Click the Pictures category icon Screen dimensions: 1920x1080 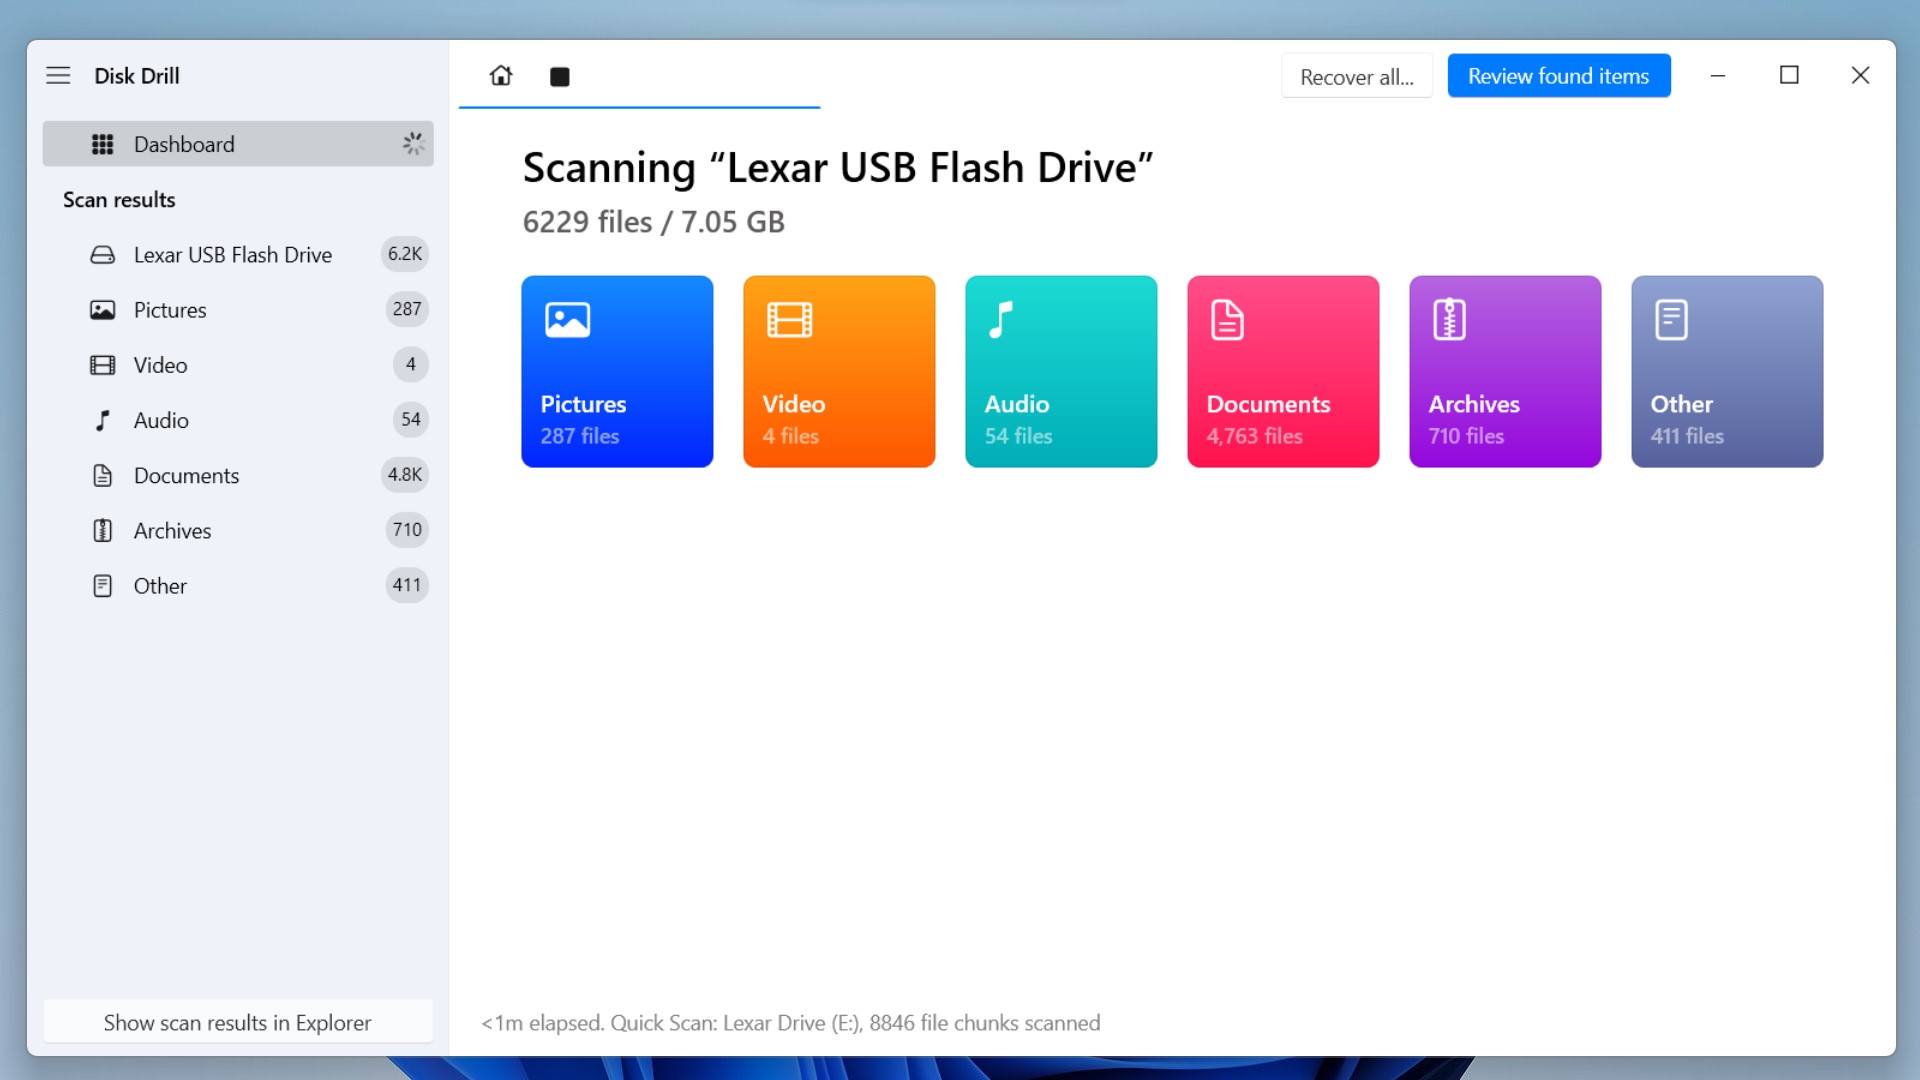(566, 320)
